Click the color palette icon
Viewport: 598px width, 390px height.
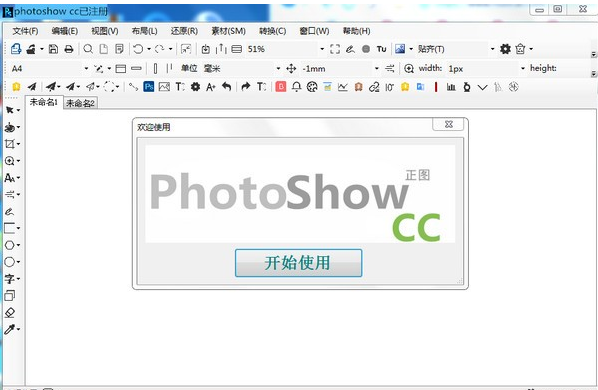(312, 87)
